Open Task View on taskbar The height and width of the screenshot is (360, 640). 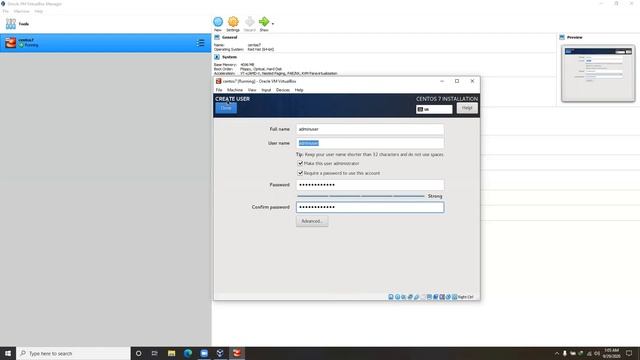click(155, 353)
